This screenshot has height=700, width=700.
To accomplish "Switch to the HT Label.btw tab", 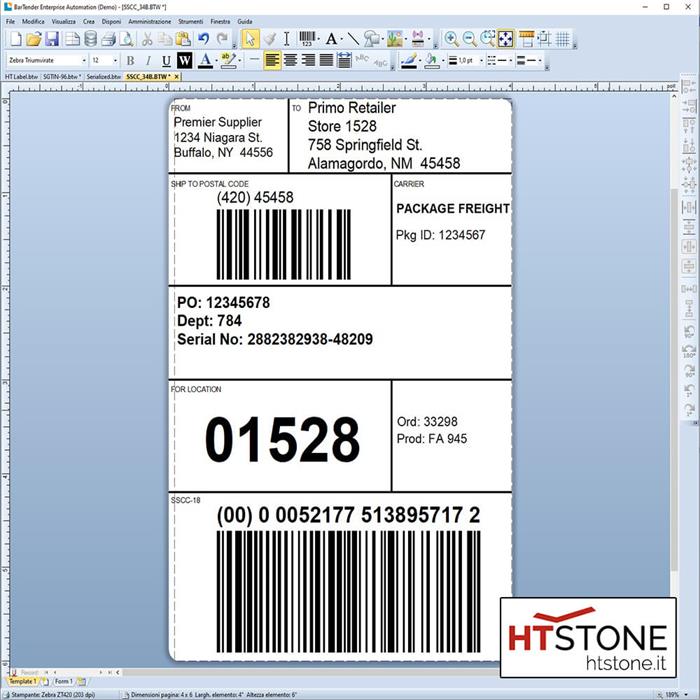I will click(21, 77).
